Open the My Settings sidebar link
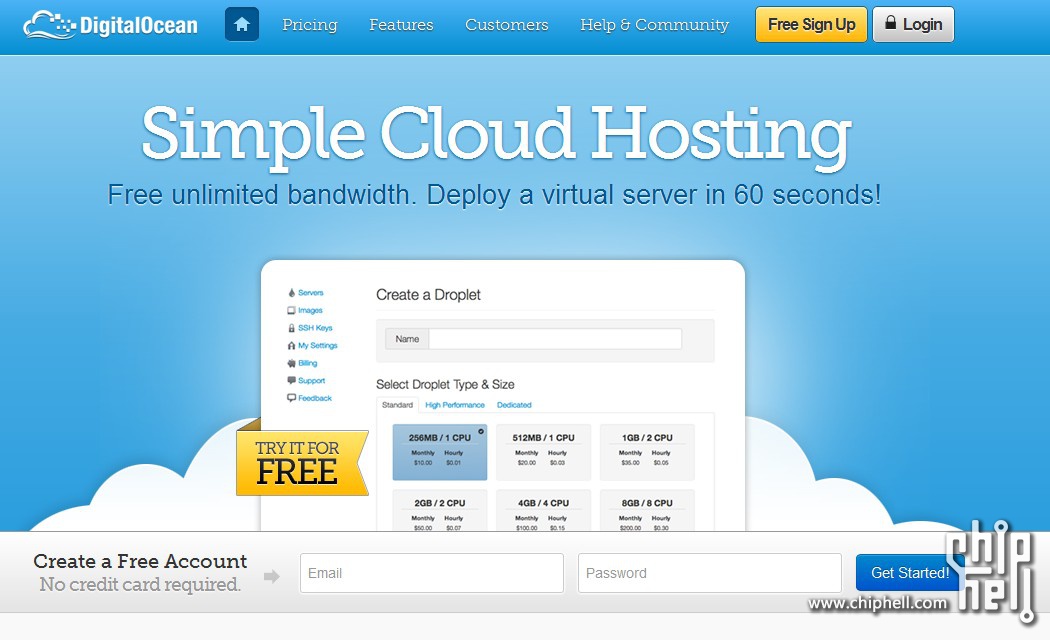The width and height of the screenshot is (1050, 640). pyautogui.click(x=318, y=345)
